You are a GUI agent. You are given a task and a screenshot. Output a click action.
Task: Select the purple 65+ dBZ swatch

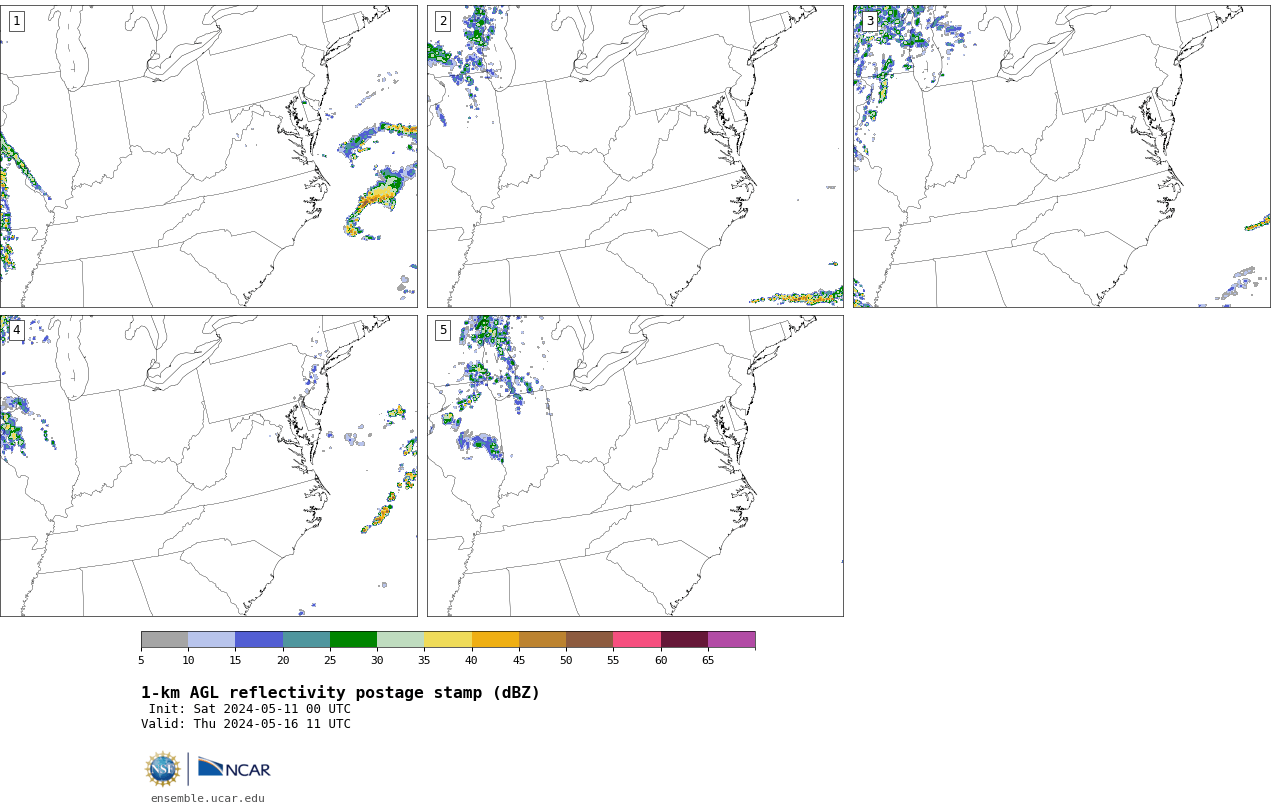(x=731, y=640)
